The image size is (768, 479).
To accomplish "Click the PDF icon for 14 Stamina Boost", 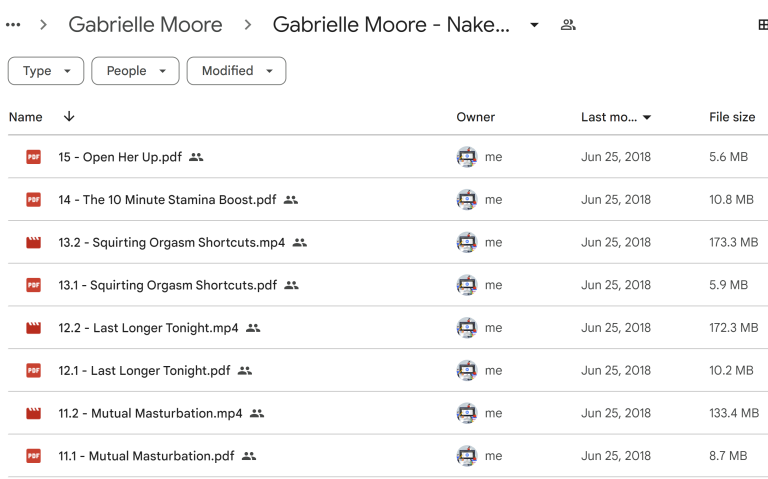I will pyautogui.click(x=34, y=200).
